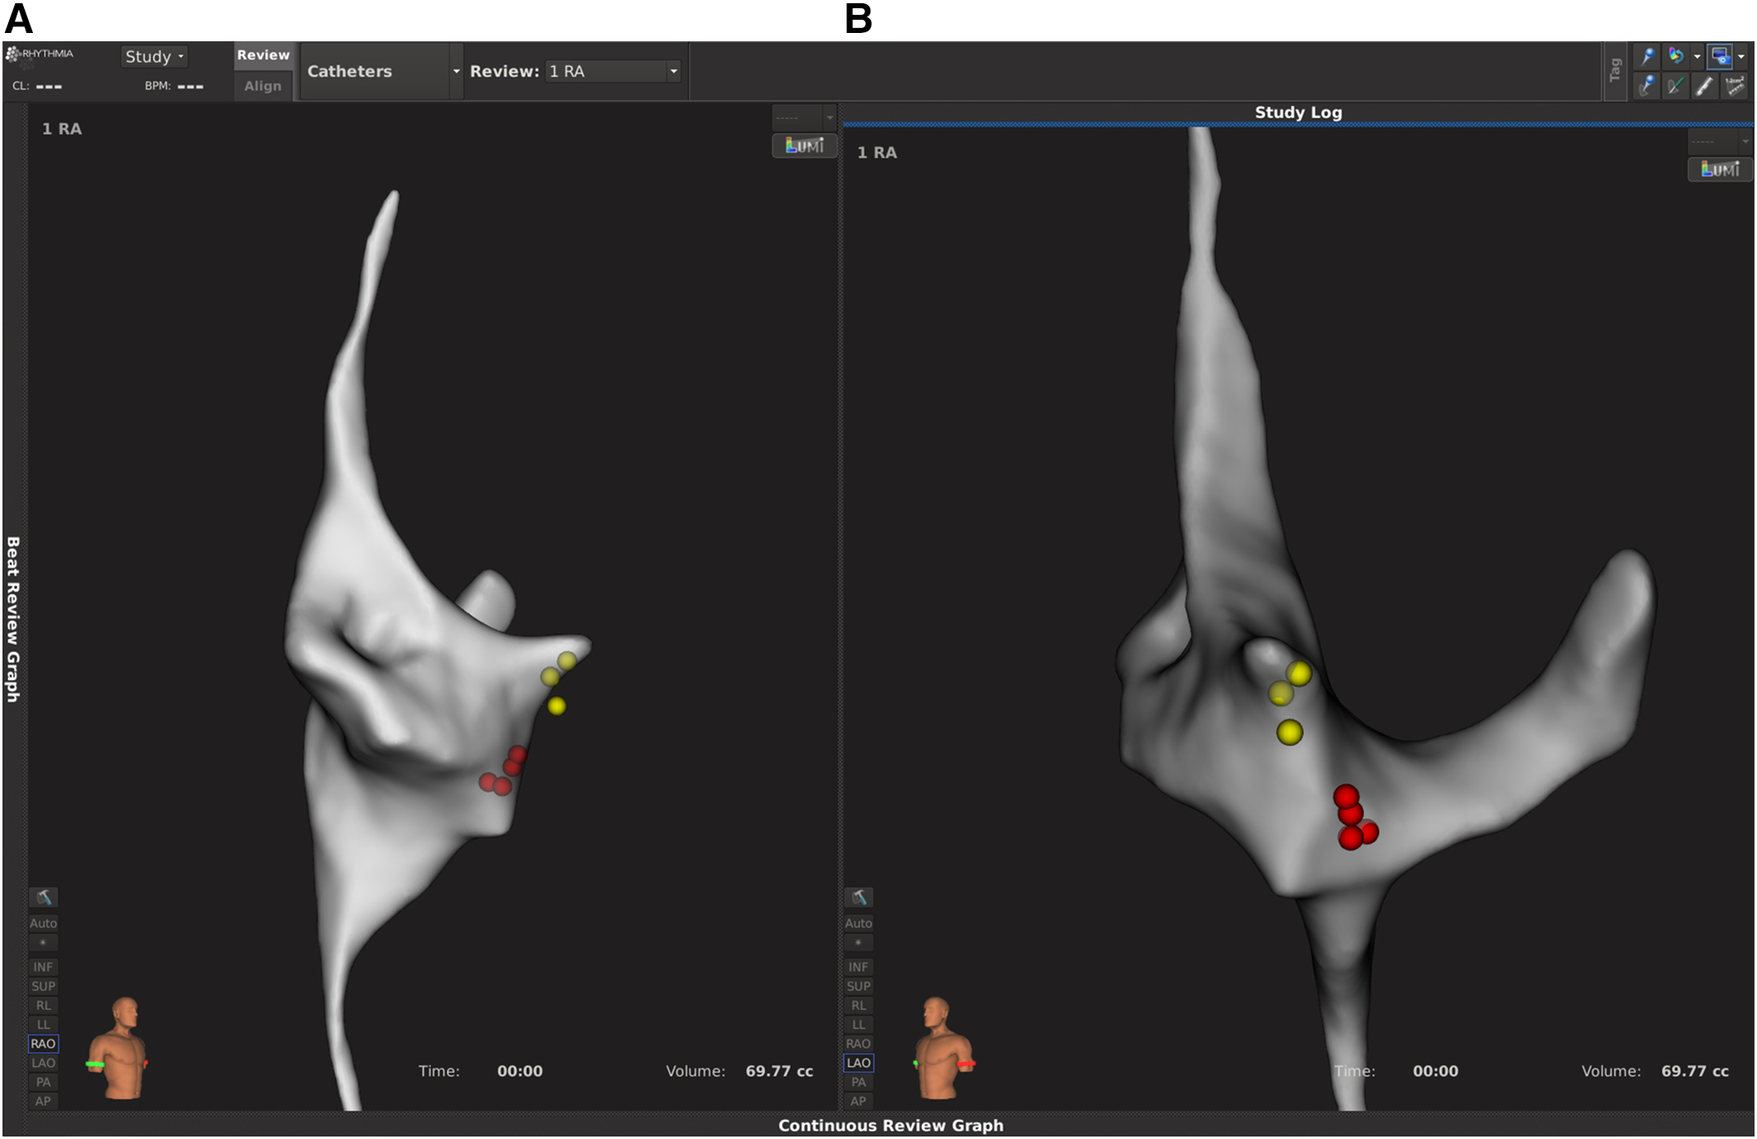Click the hammer icon in left view
1757x1139 pixels.
pos(43,897)
